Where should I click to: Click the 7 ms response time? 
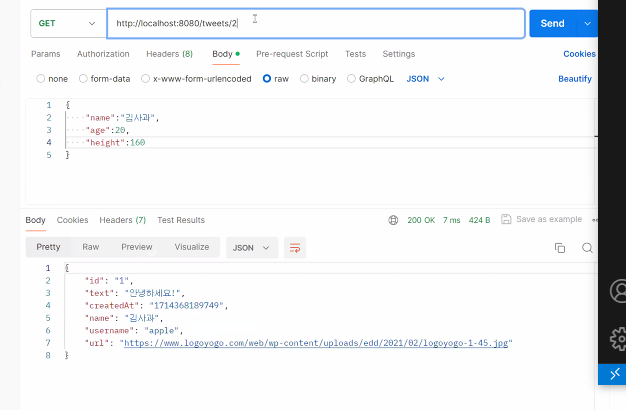[452, 220]
